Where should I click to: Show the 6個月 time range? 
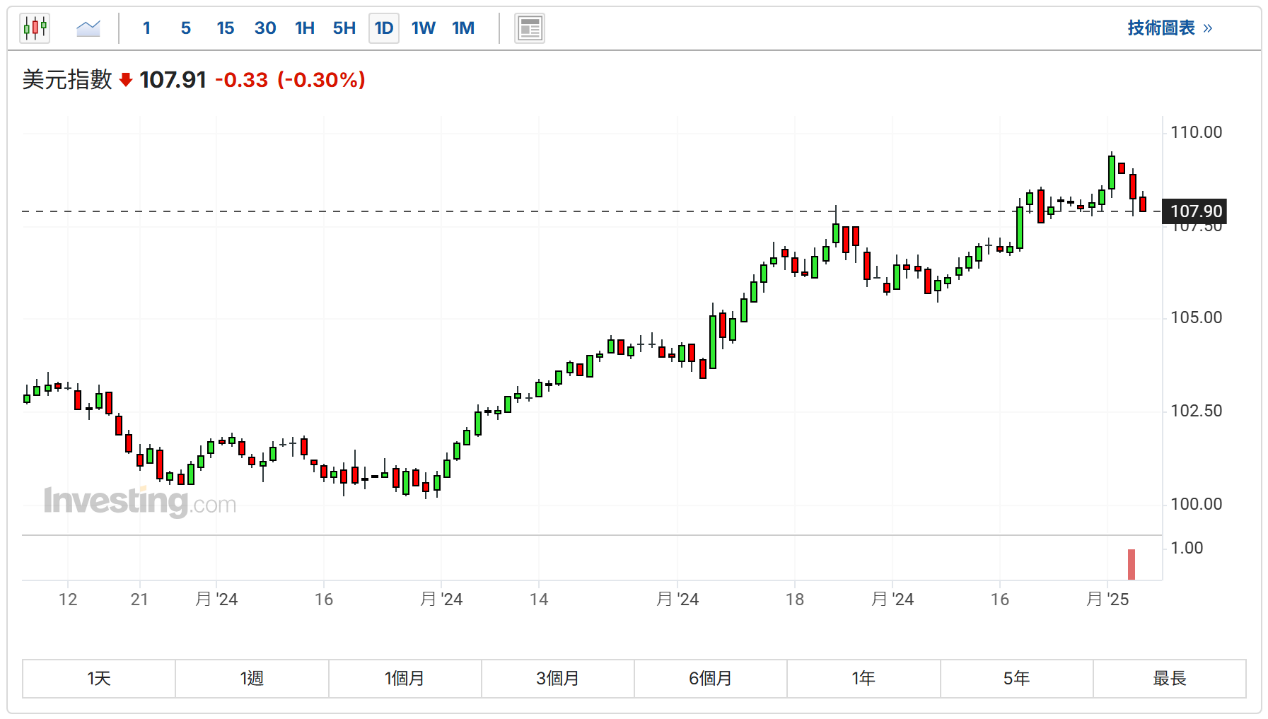point(711,678)
